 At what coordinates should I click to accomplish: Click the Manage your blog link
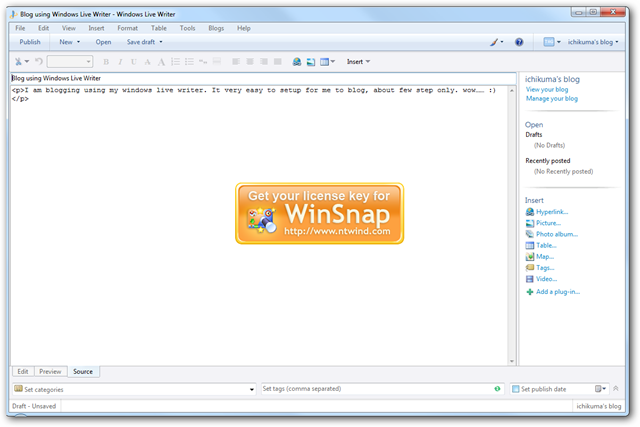[551, 99]
